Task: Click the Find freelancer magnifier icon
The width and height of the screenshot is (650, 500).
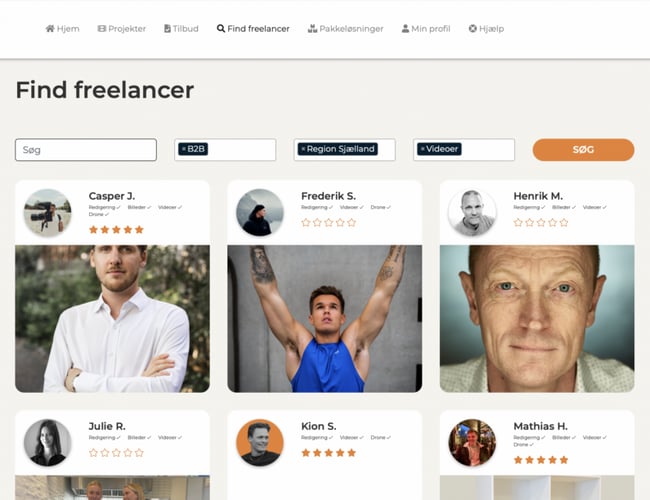Action: pos(221,29)
